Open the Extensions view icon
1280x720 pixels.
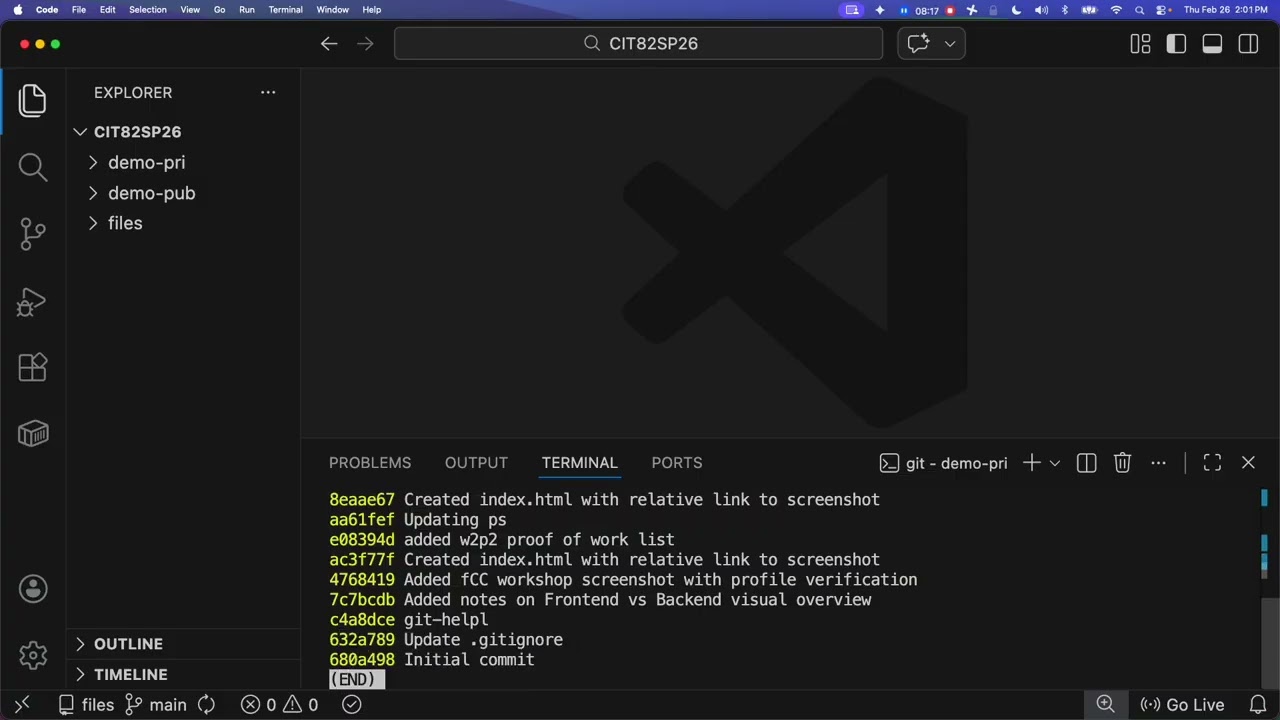[x=33, y=367]
